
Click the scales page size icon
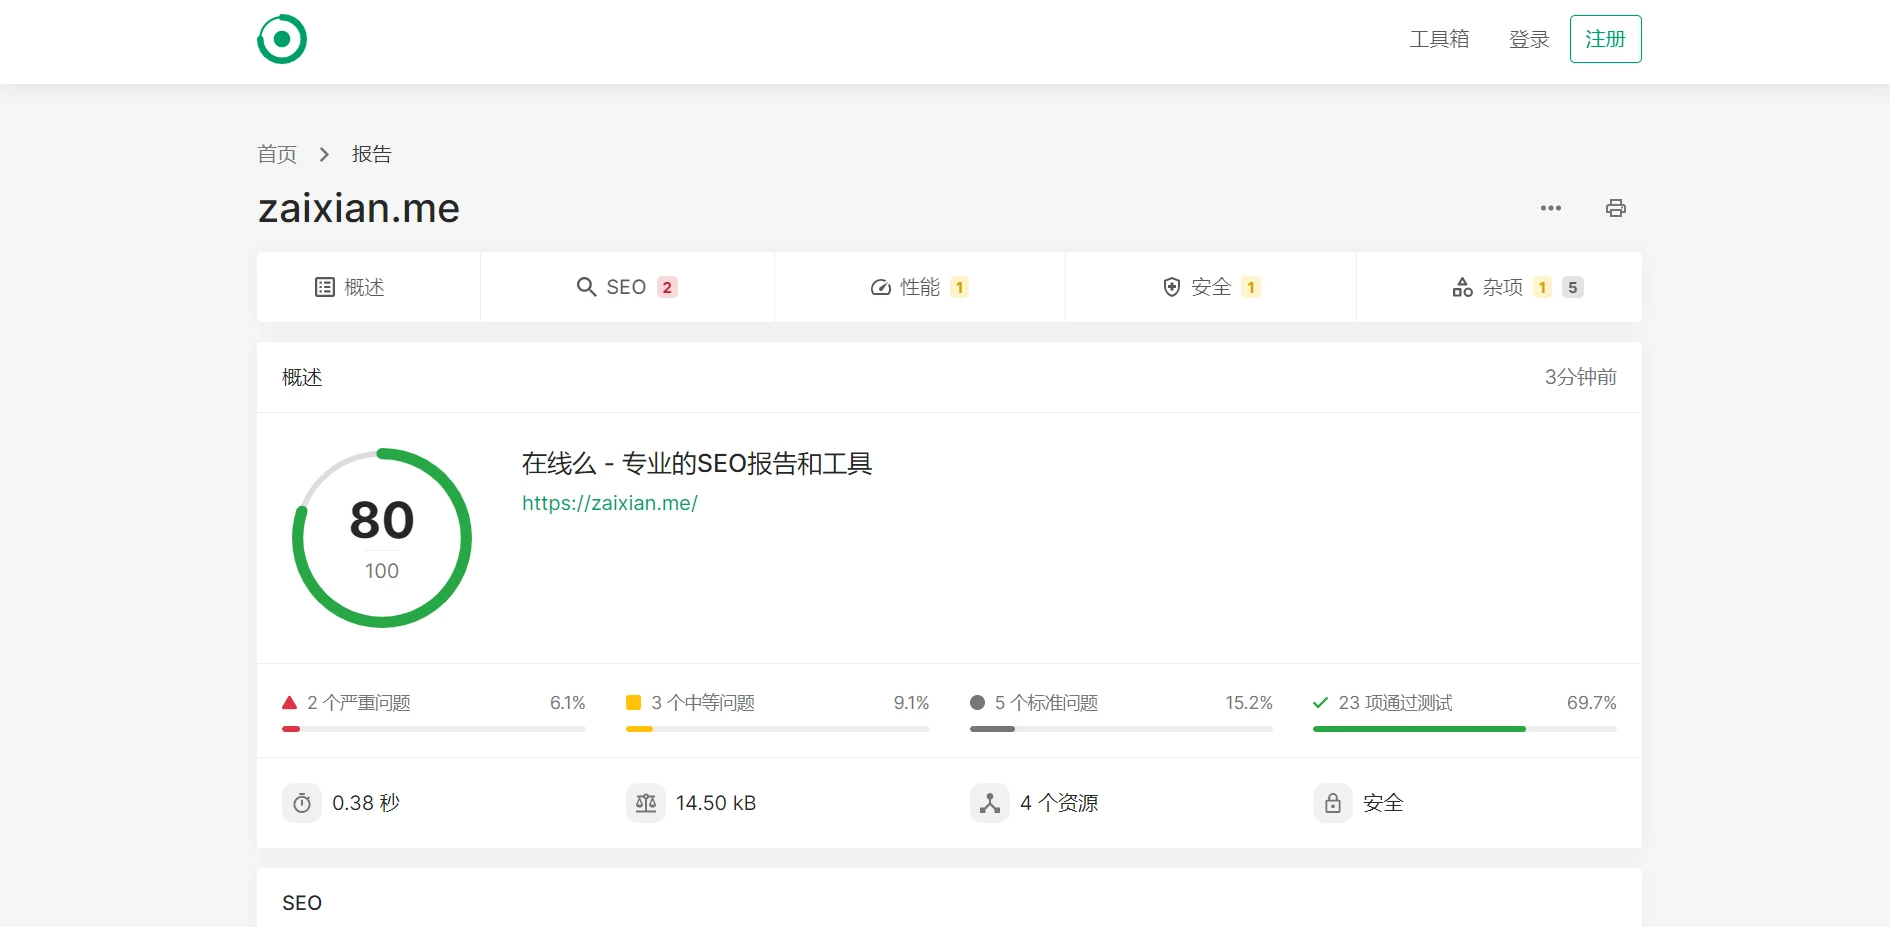tap(646, 803)
